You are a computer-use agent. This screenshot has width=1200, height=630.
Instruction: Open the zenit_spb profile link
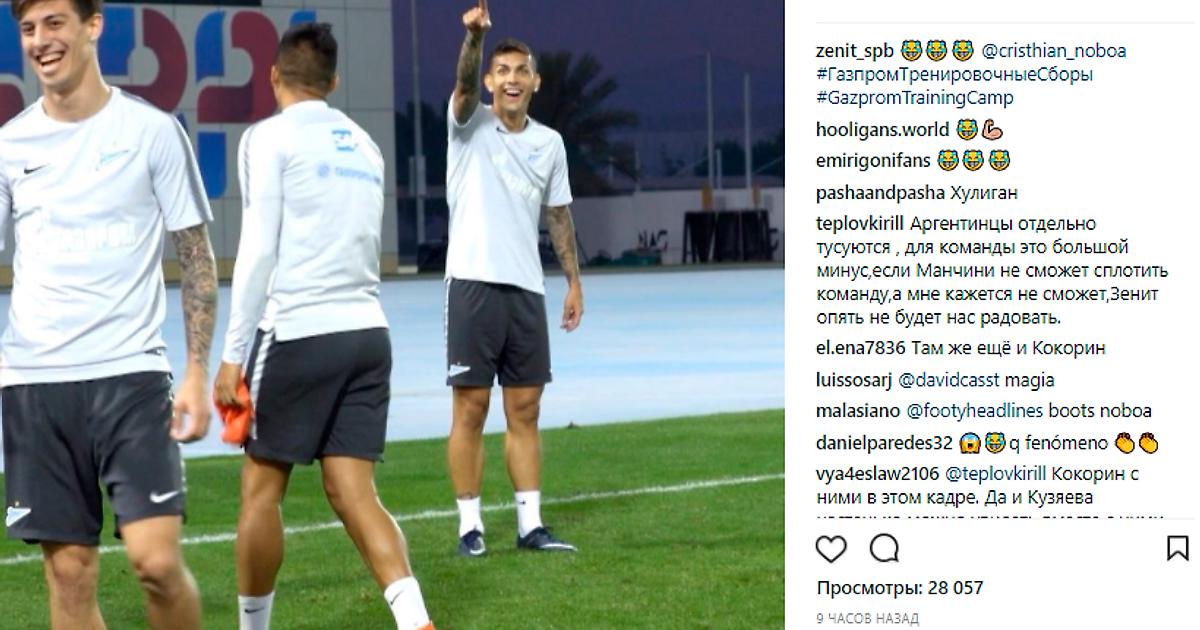(855, 51)
